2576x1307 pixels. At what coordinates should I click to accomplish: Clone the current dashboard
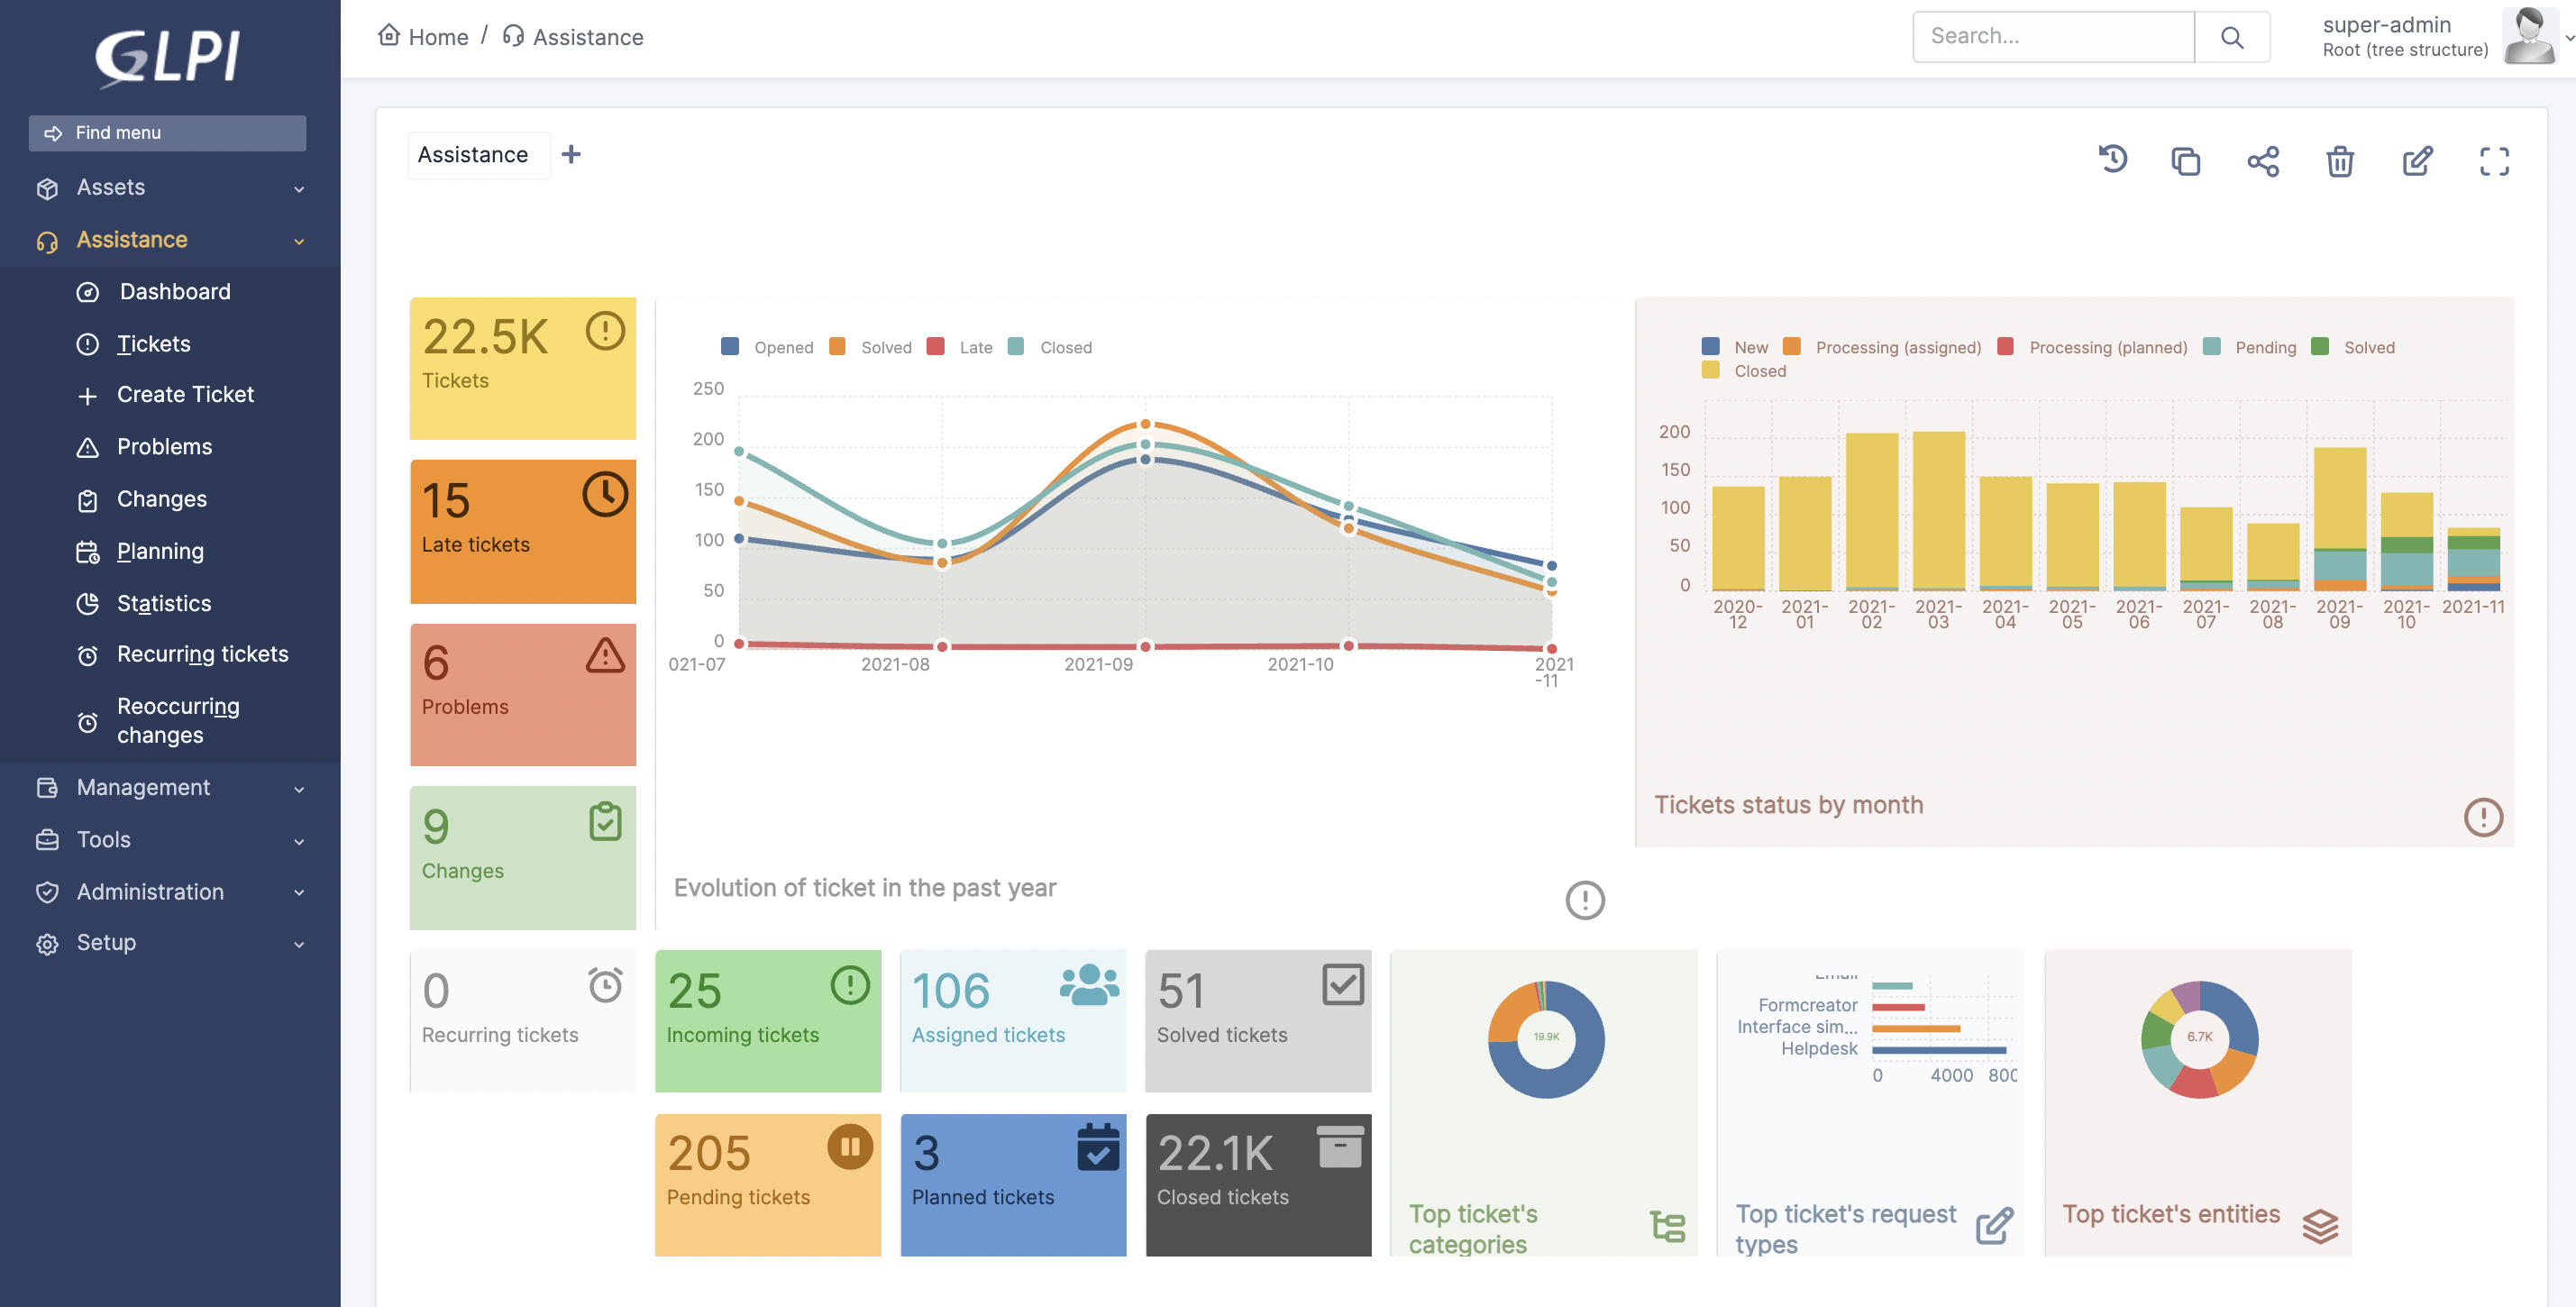coord(2186,161)
